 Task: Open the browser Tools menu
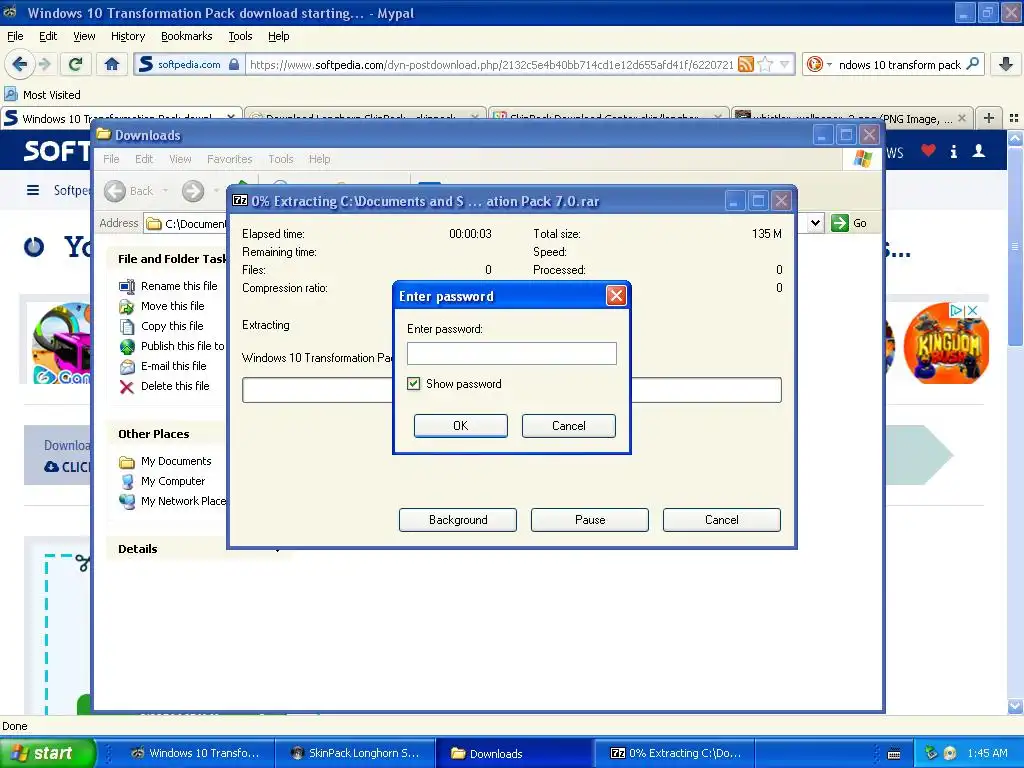pos(240,36)
